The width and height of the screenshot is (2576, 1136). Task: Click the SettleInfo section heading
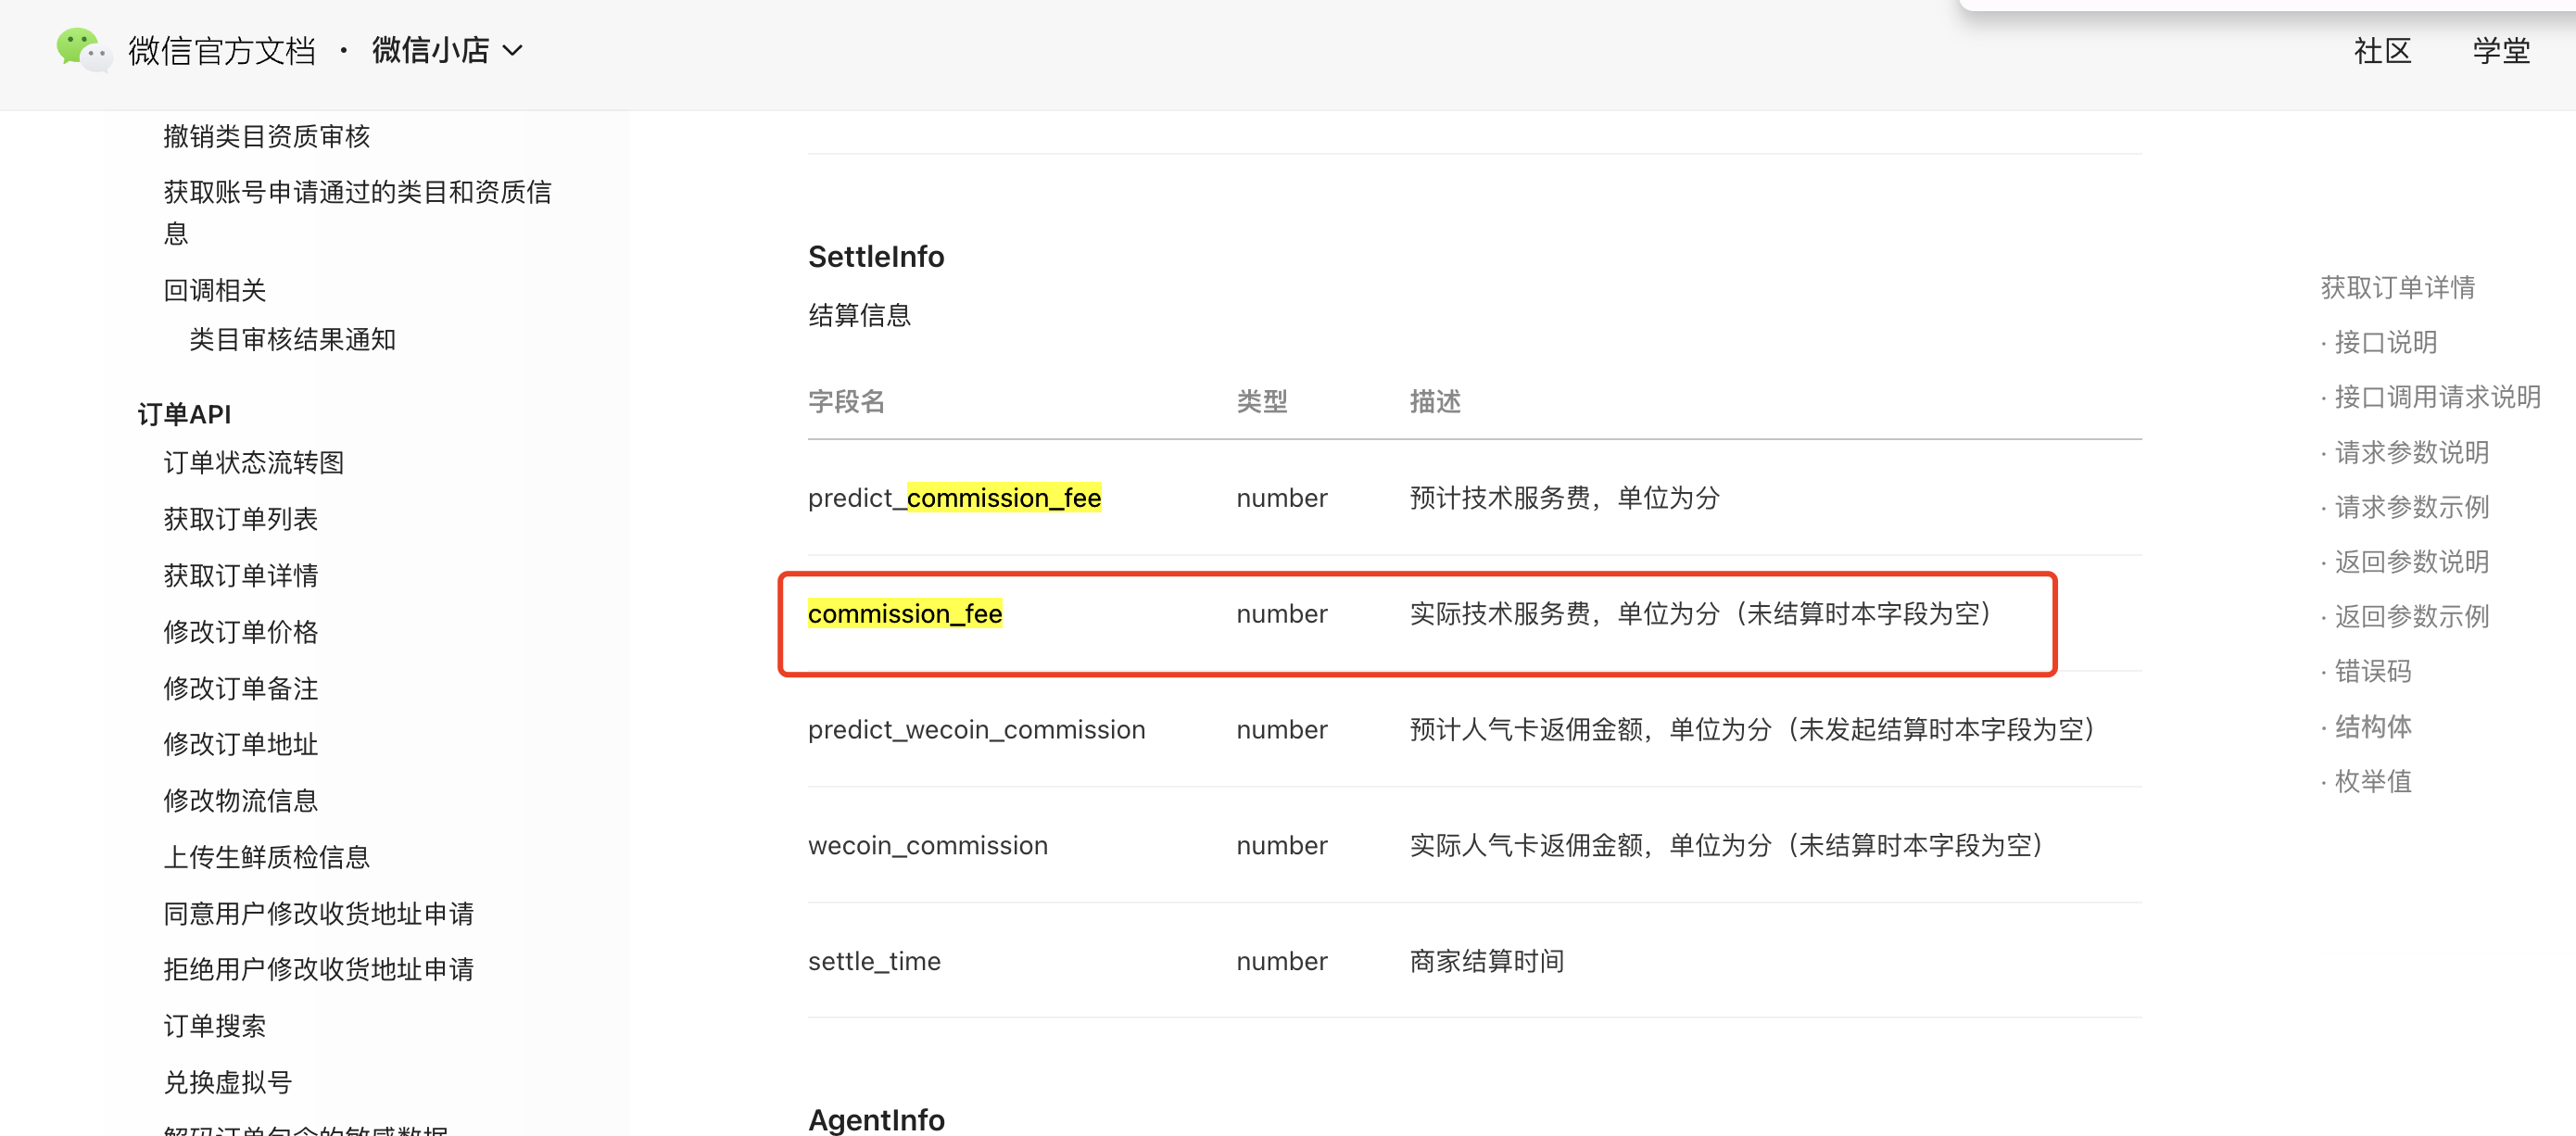point(875,257)
